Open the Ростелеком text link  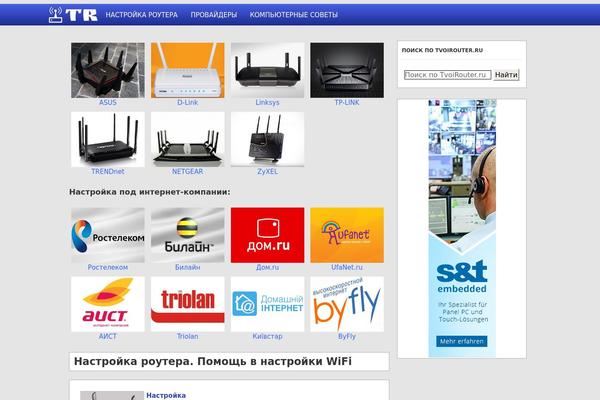108,267
